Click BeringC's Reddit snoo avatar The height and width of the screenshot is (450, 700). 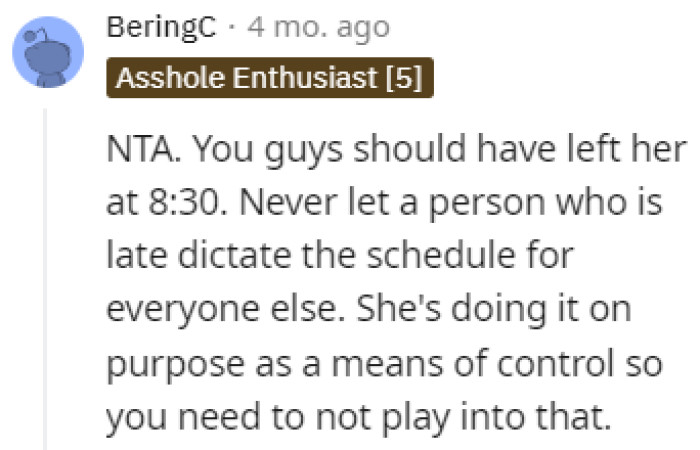point(46,51)
